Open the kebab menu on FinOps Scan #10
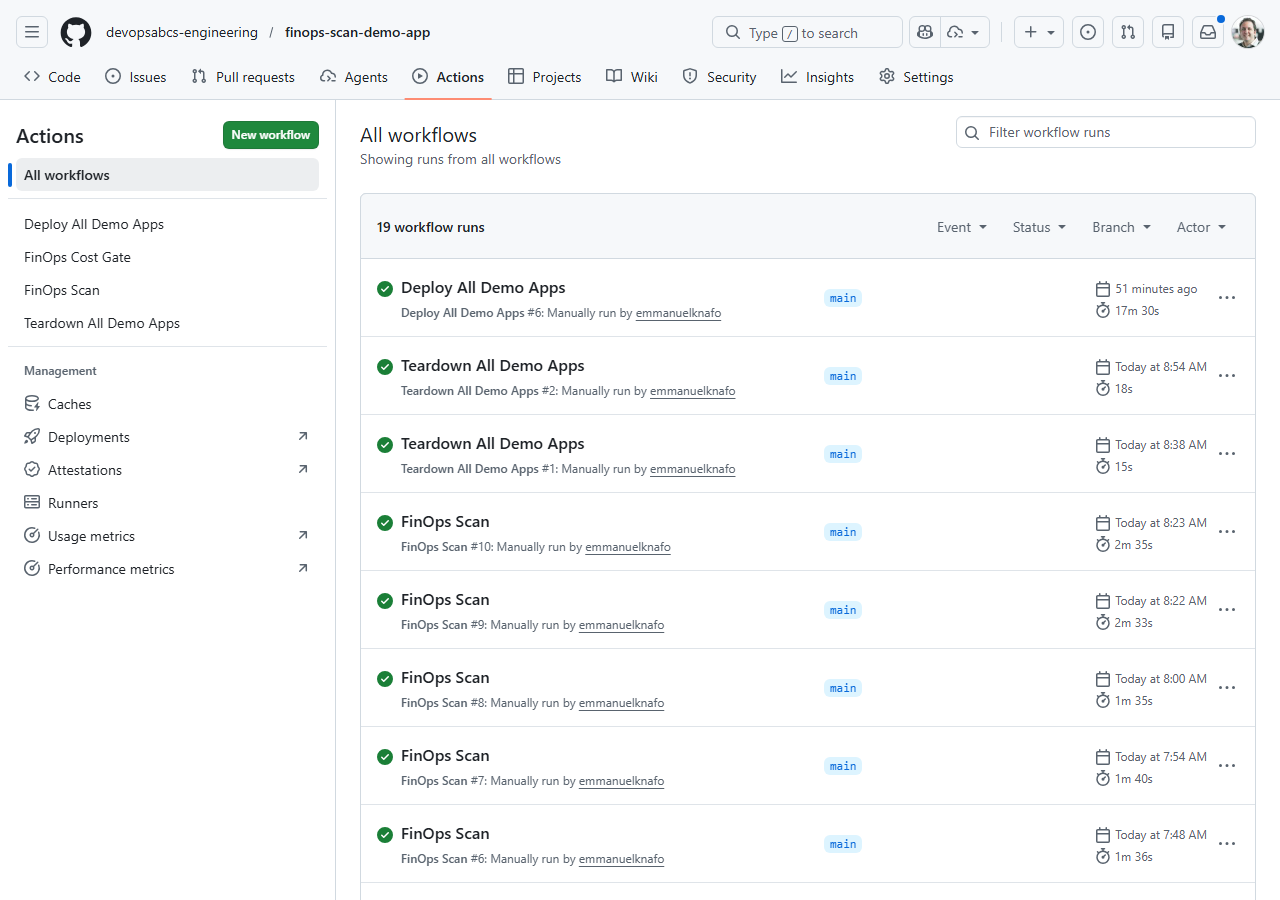The height and width of the screenshot is (900, 1280). 1227,532
